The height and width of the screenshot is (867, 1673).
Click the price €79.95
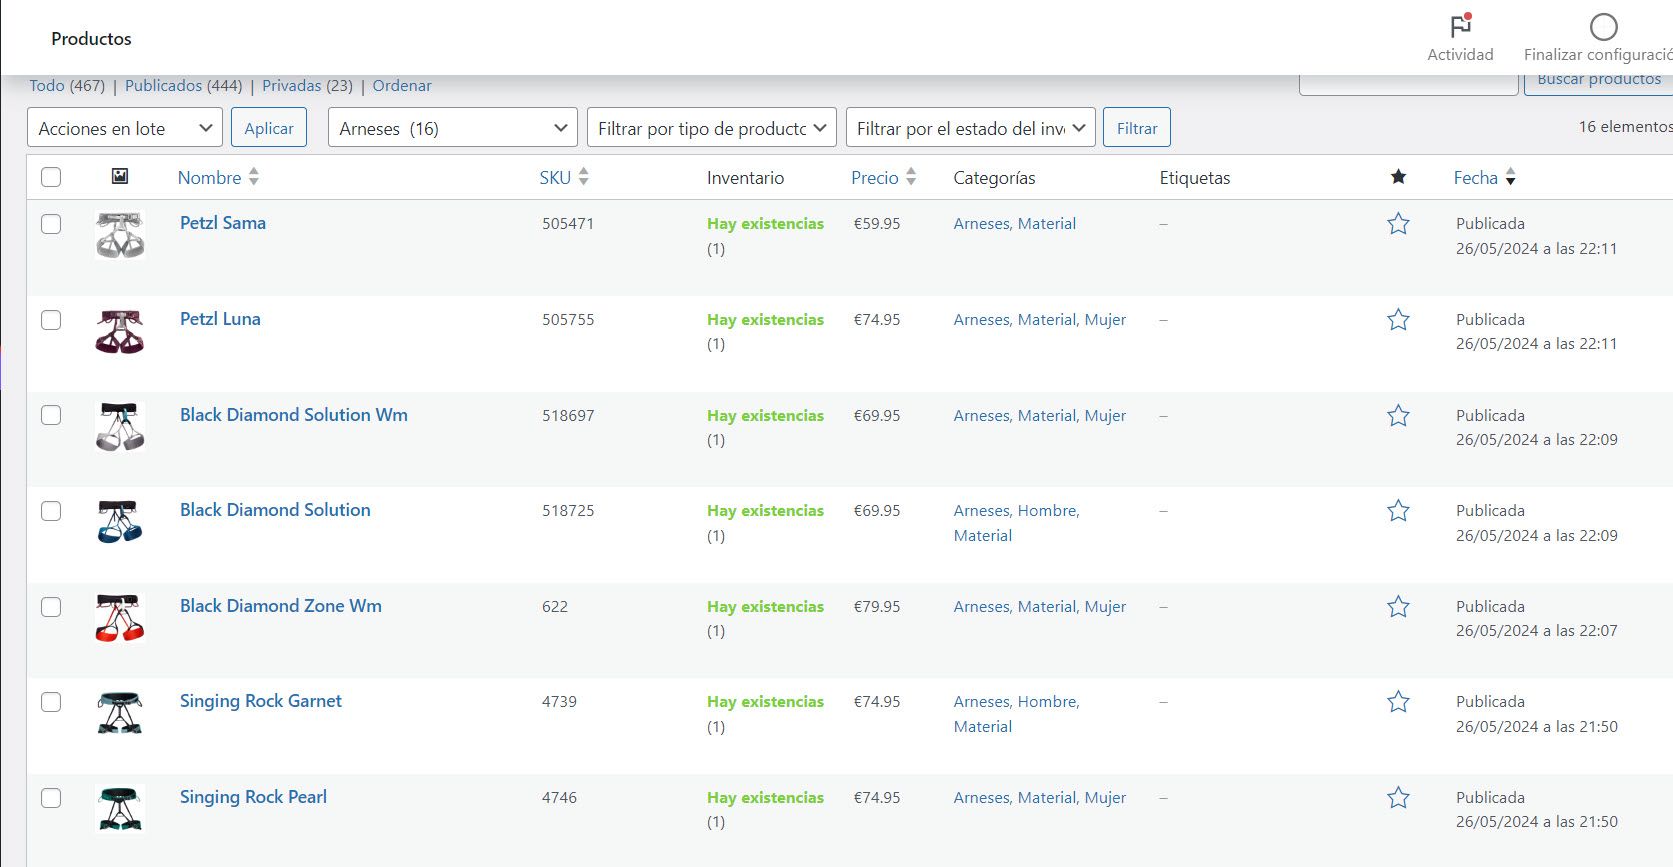coord(877,607)
